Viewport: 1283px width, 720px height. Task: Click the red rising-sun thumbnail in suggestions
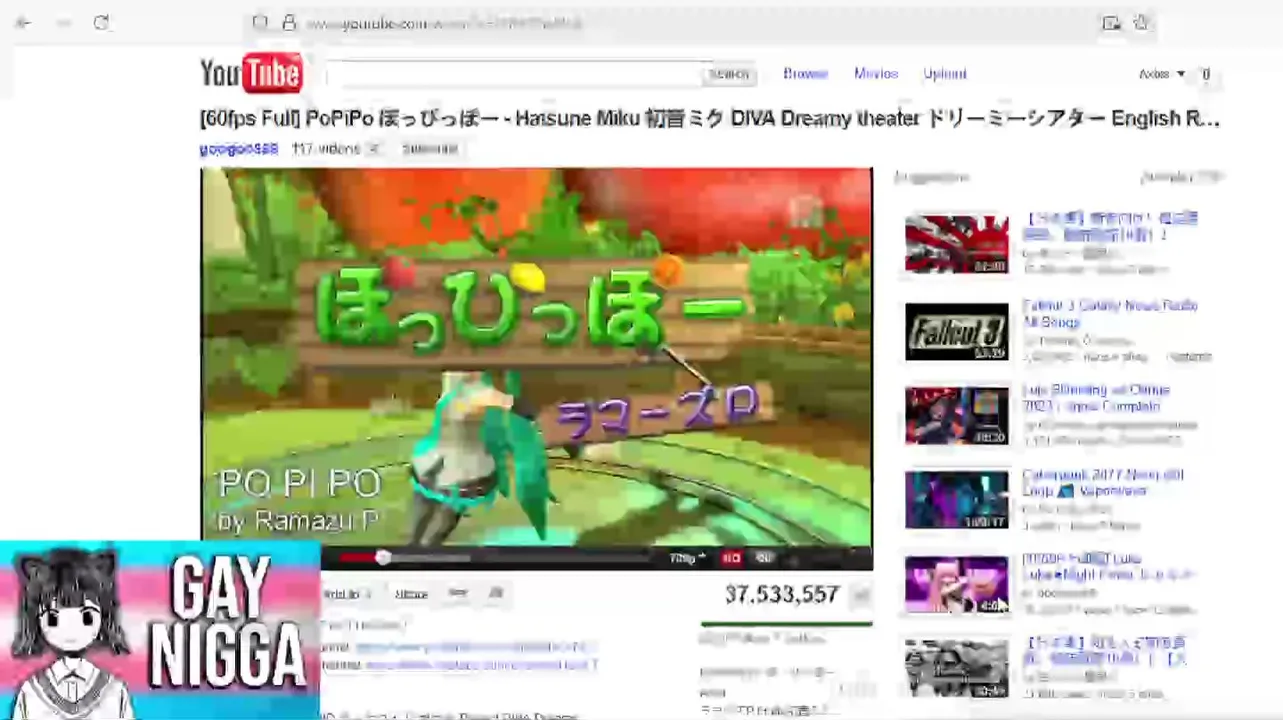[957, 244]
